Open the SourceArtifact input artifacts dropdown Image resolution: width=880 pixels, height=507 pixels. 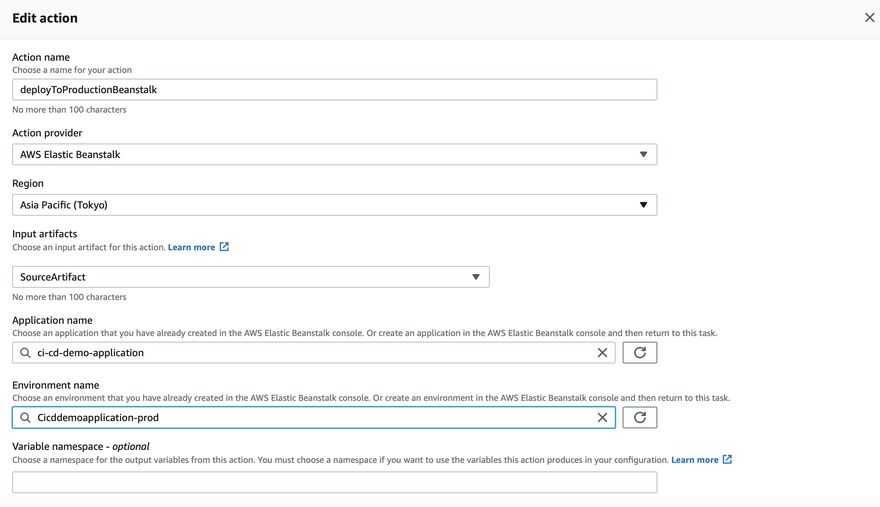point(476,277)
